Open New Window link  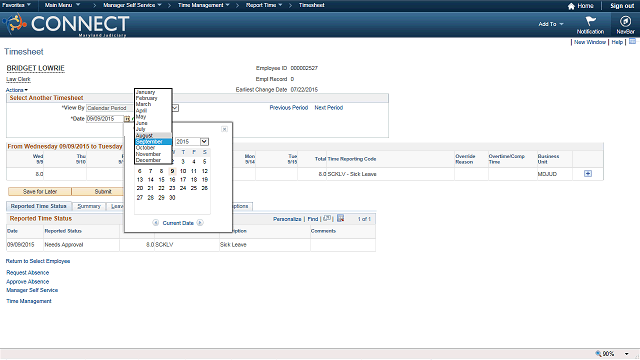tap(590, 42)
